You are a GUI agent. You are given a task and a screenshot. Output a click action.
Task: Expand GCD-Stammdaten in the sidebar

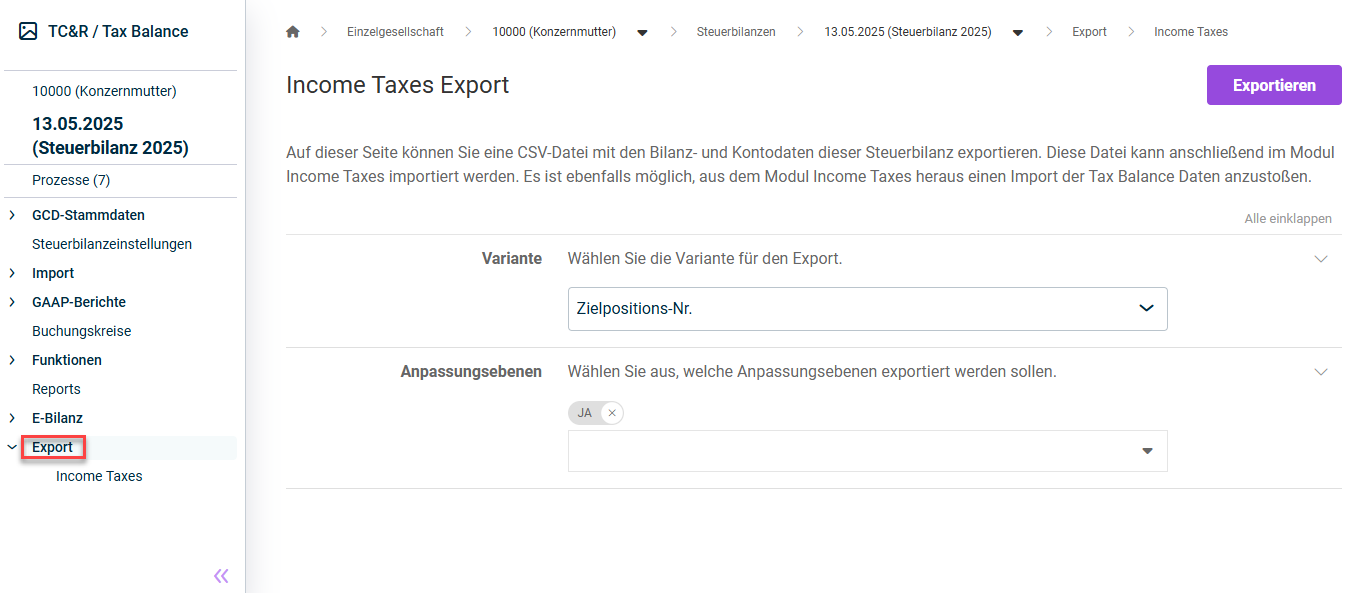coord(12,215)
